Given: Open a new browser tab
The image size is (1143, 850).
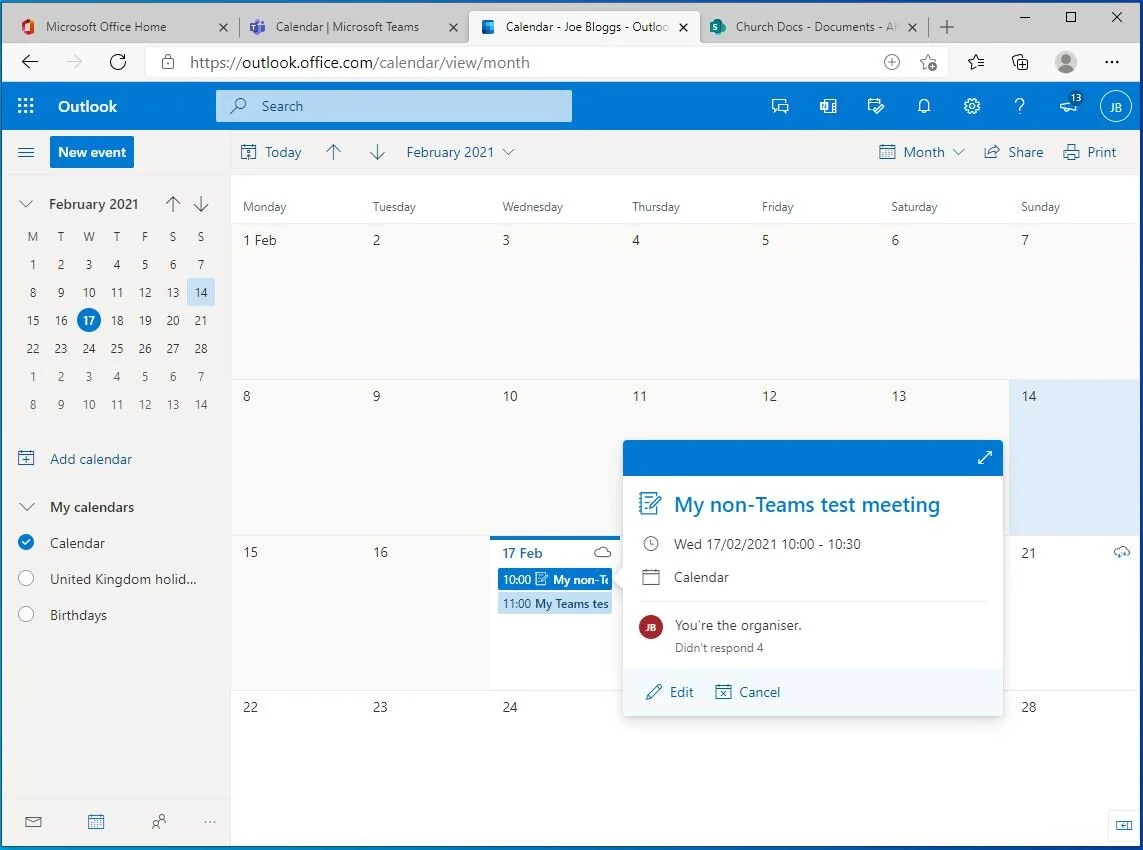Looking at the screenshot, I should (947, 27).
